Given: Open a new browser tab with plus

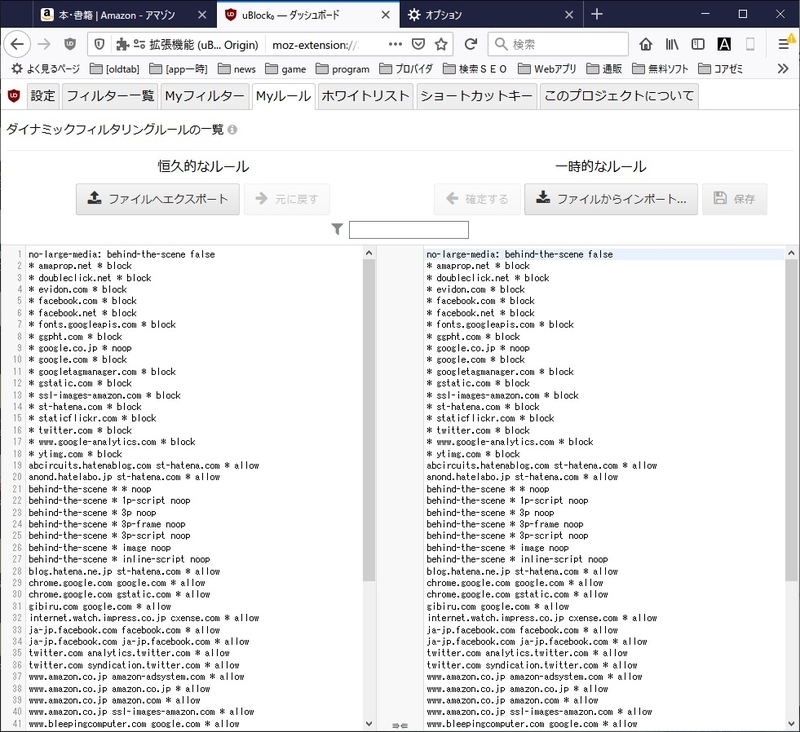Looking at the screenshot, I should coord(596,14).
